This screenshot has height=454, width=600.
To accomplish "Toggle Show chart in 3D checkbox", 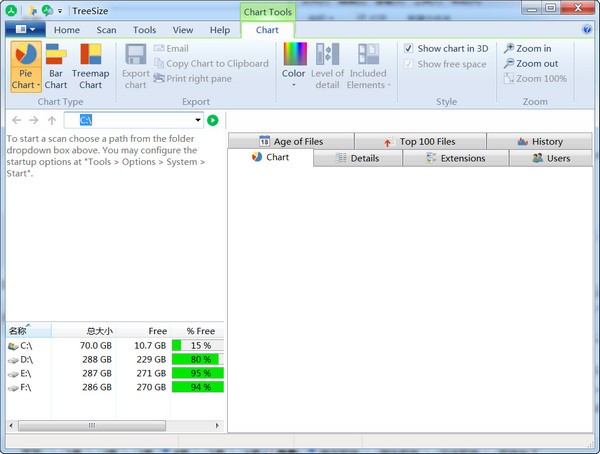I will pyautogui.click(x=408, y=48).
